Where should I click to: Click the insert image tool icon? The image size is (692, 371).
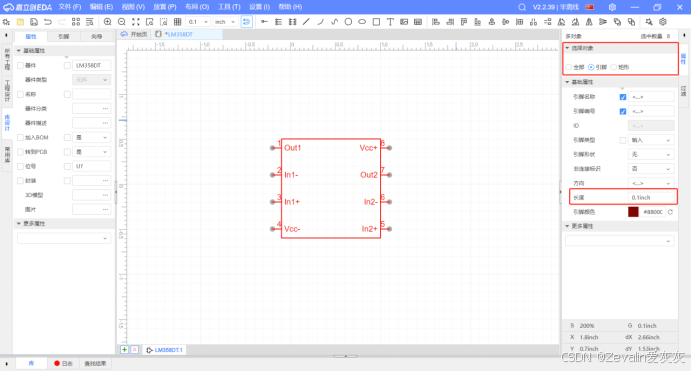pyautogui.click(x=404, y=22)
